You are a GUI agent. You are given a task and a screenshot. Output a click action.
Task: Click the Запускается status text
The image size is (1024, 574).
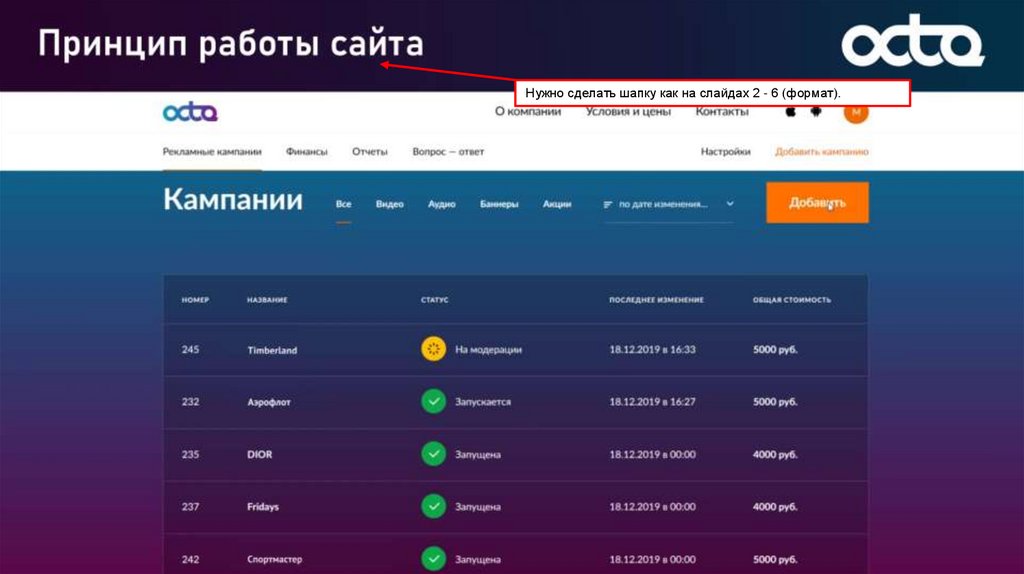483,402
